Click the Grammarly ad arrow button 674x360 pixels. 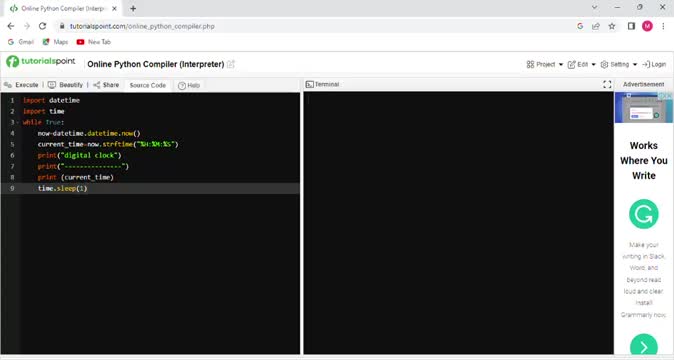click(x=643, y=346)
